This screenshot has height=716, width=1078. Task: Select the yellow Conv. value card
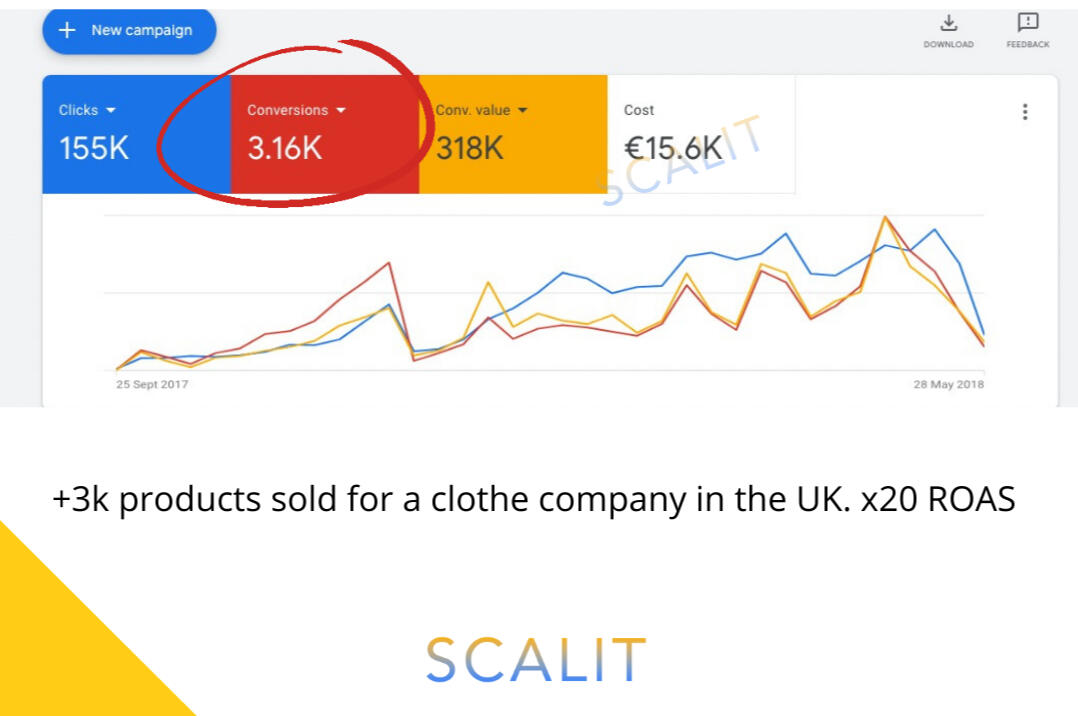pyautogui.click(x=514, y=134)
